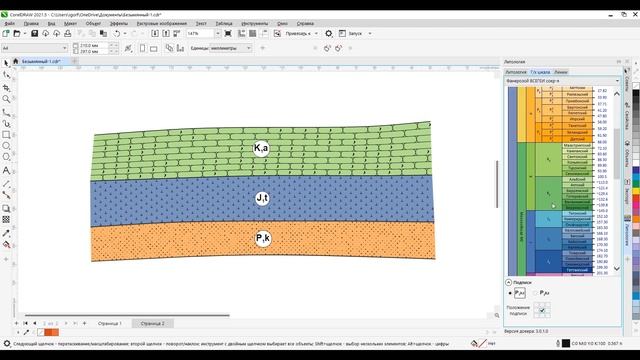Pick the green swatch in color palette

tap(636, 184)
